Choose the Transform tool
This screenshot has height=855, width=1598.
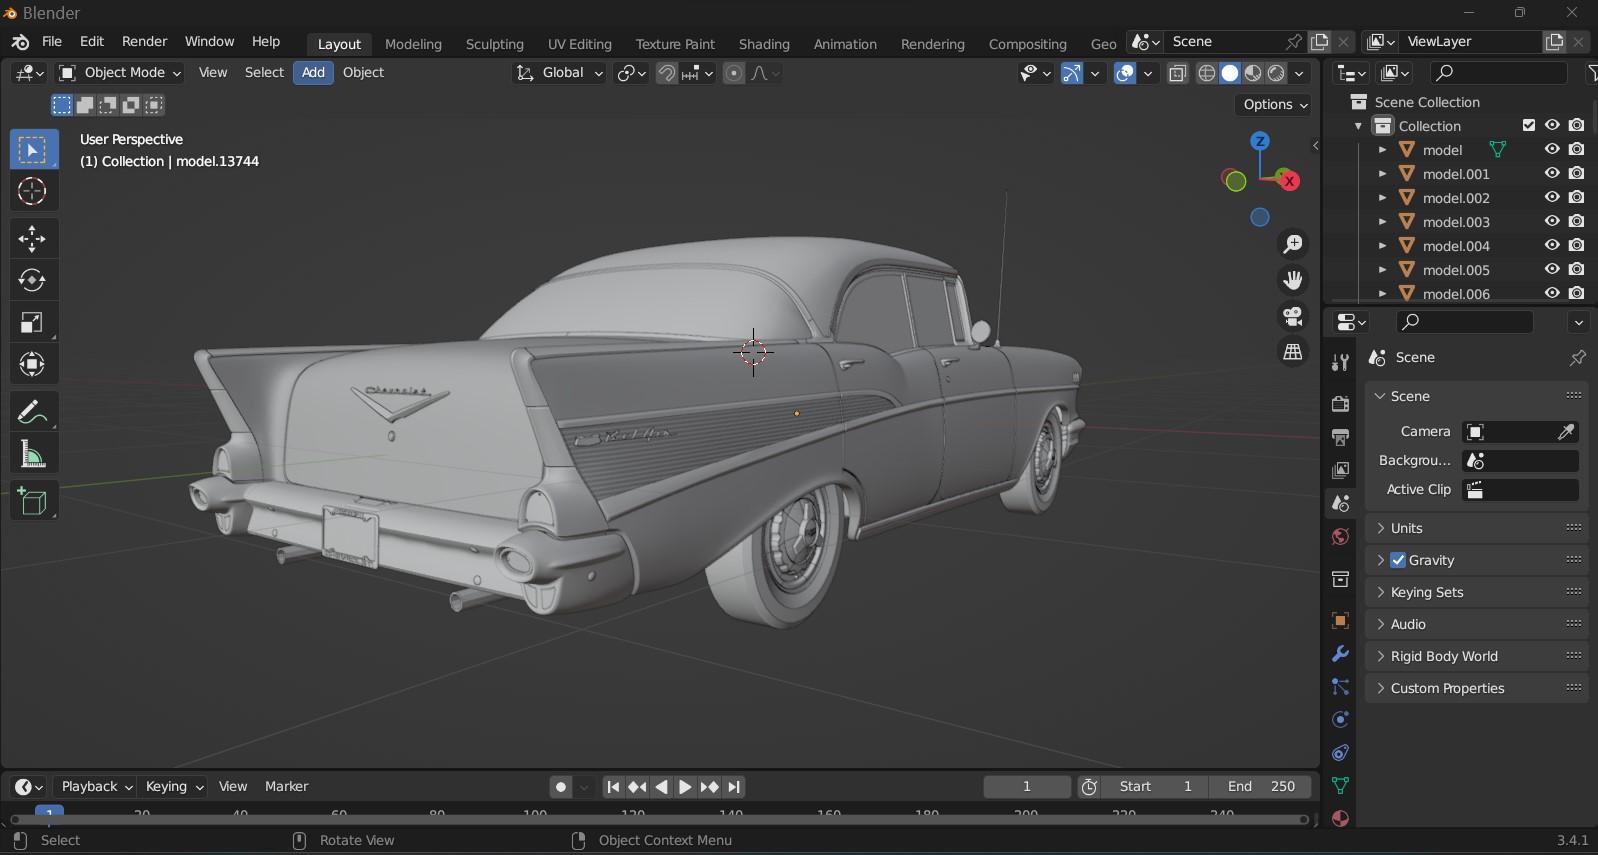(x=32, y=365)
